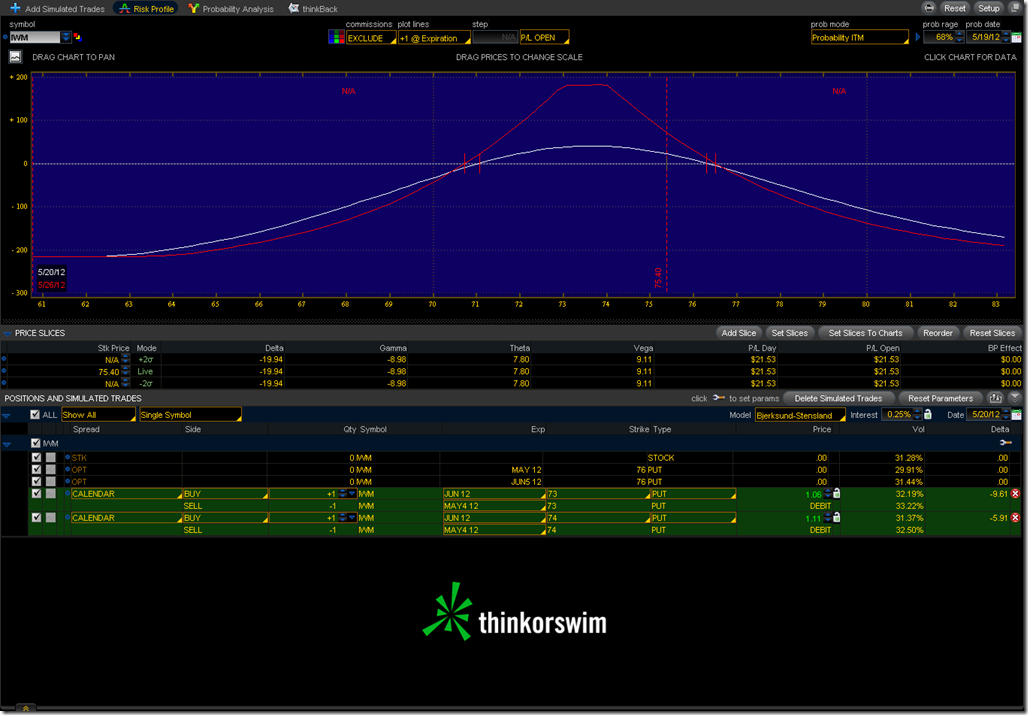Click the Probability Analysis Y-shaped icon

[193, 9]
